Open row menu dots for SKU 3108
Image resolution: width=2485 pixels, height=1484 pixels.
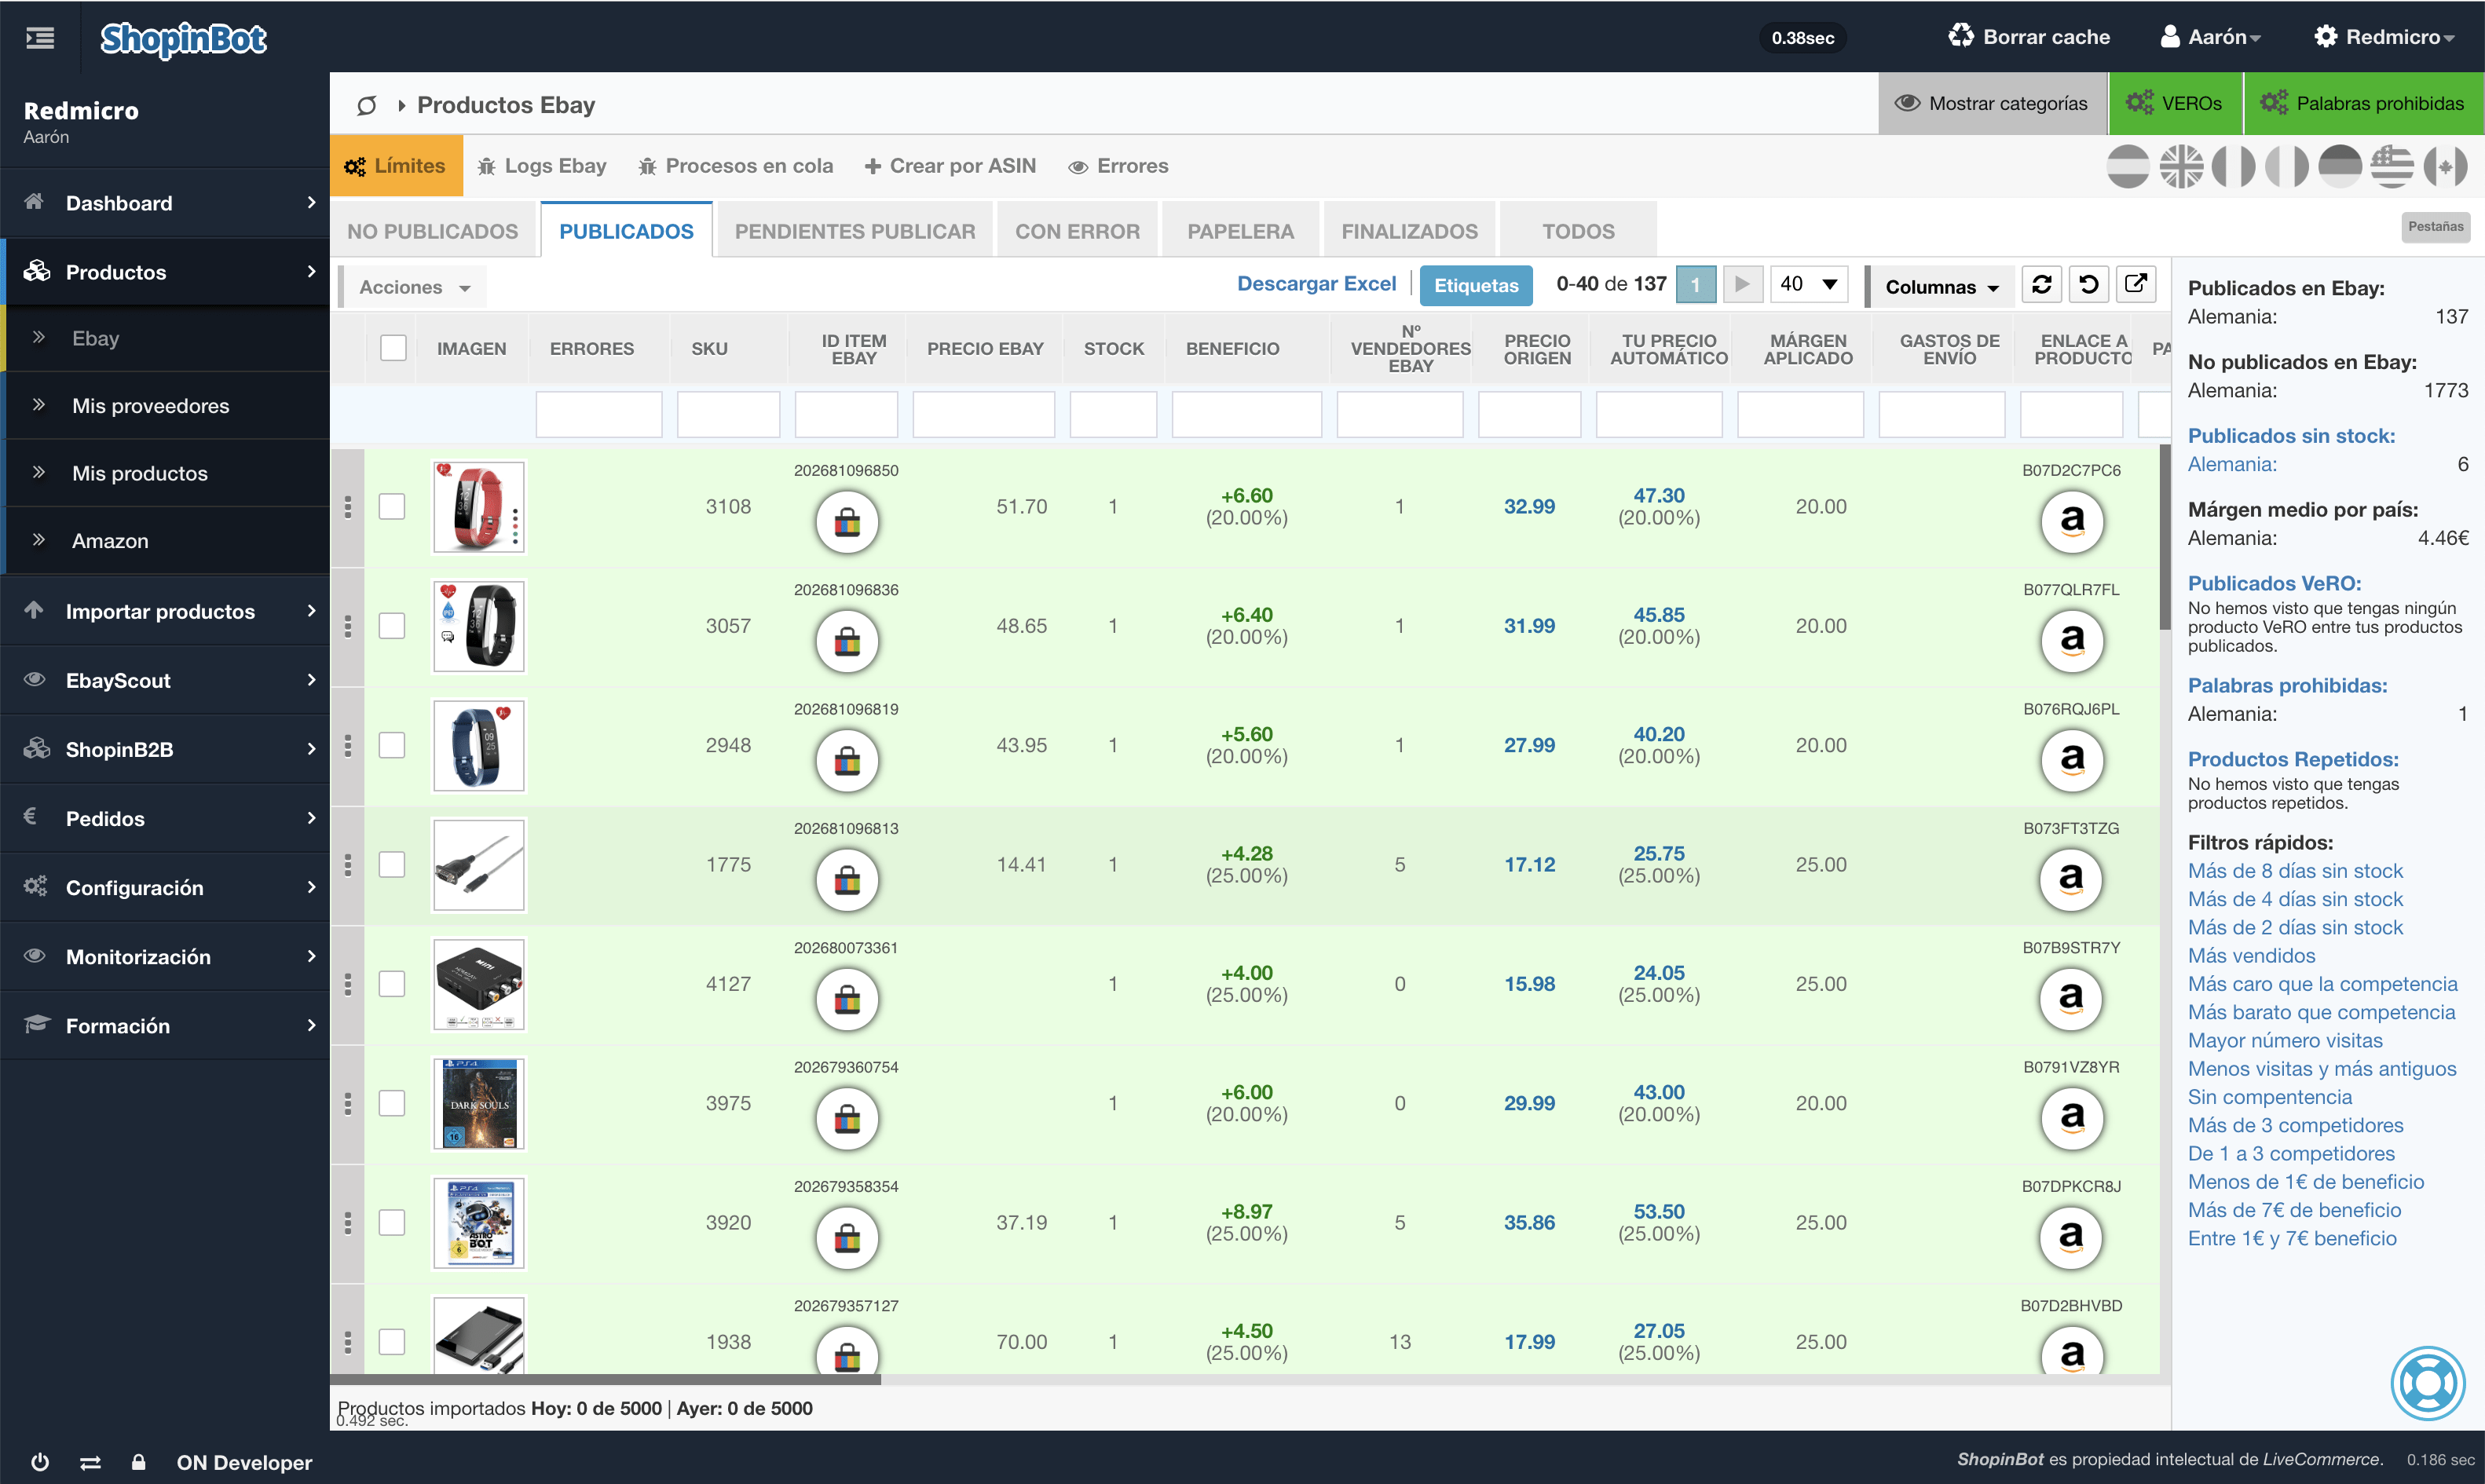(x=348, y=507)
